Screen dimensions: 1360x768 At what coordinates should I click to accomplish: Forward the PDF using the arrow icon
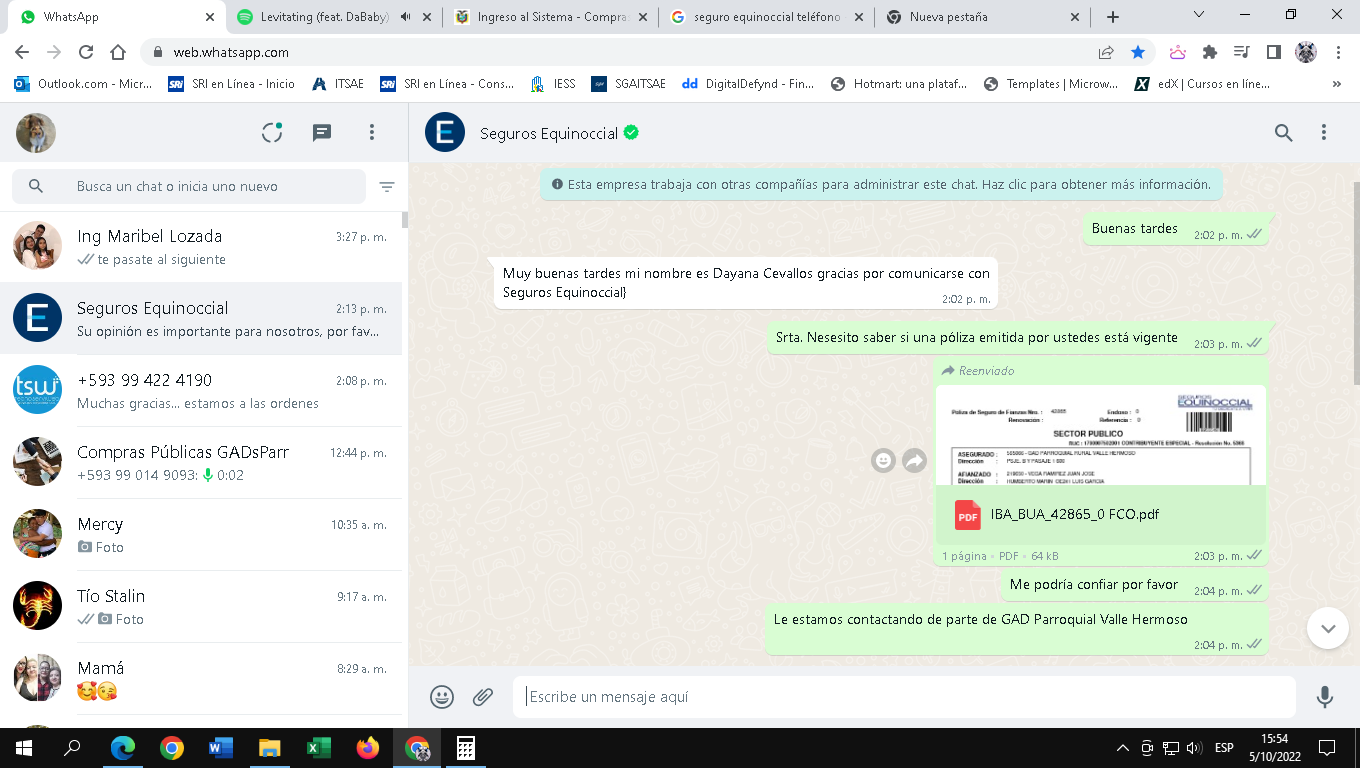(914, 460)
